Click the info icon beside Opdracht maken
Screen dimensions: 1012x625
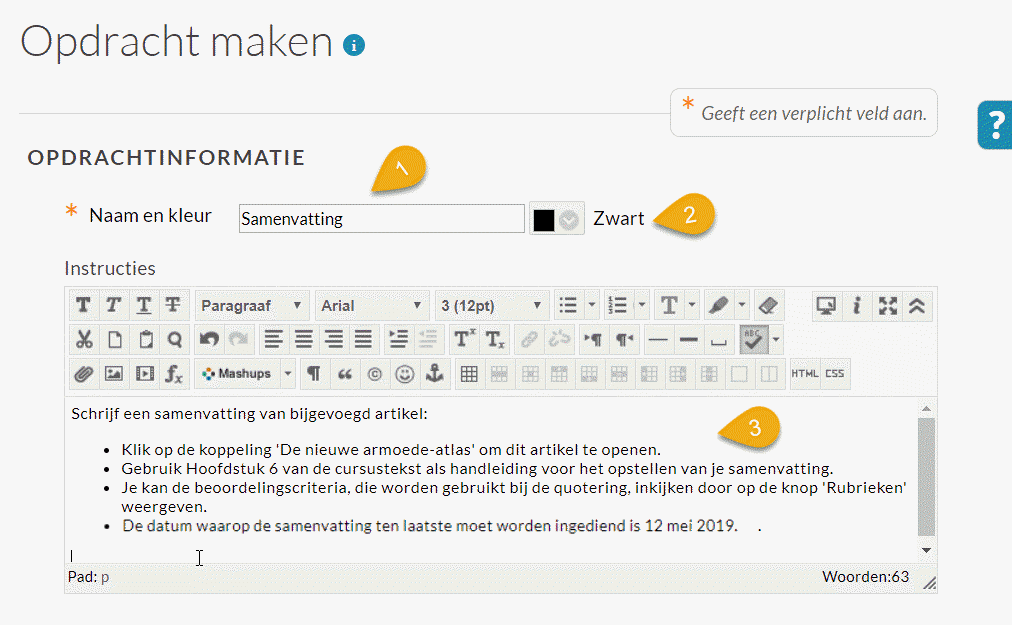354,45
